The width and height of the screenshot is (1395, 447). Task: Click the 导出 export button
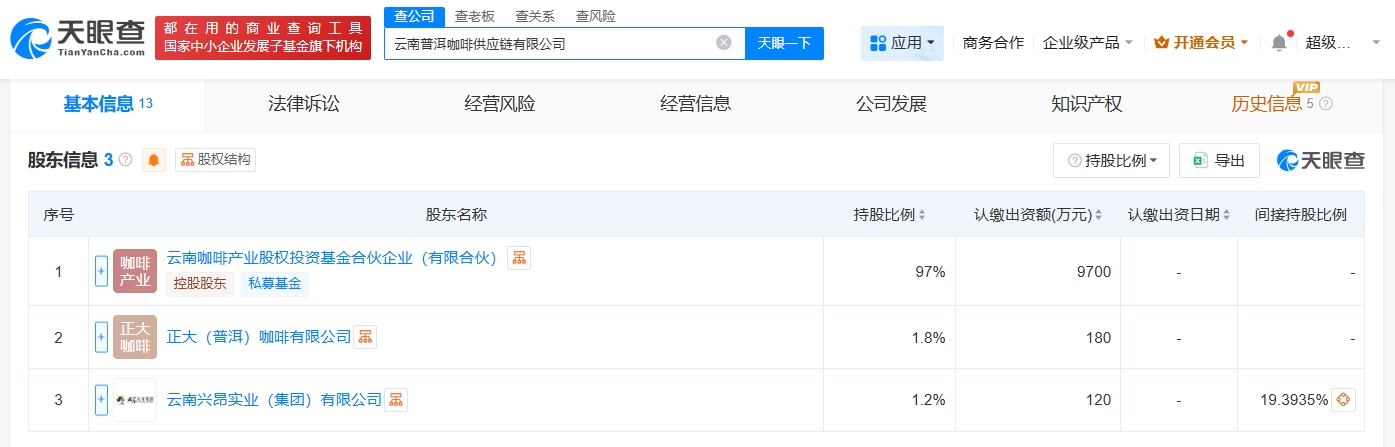pyautogui.click(x=1219, y=160)
